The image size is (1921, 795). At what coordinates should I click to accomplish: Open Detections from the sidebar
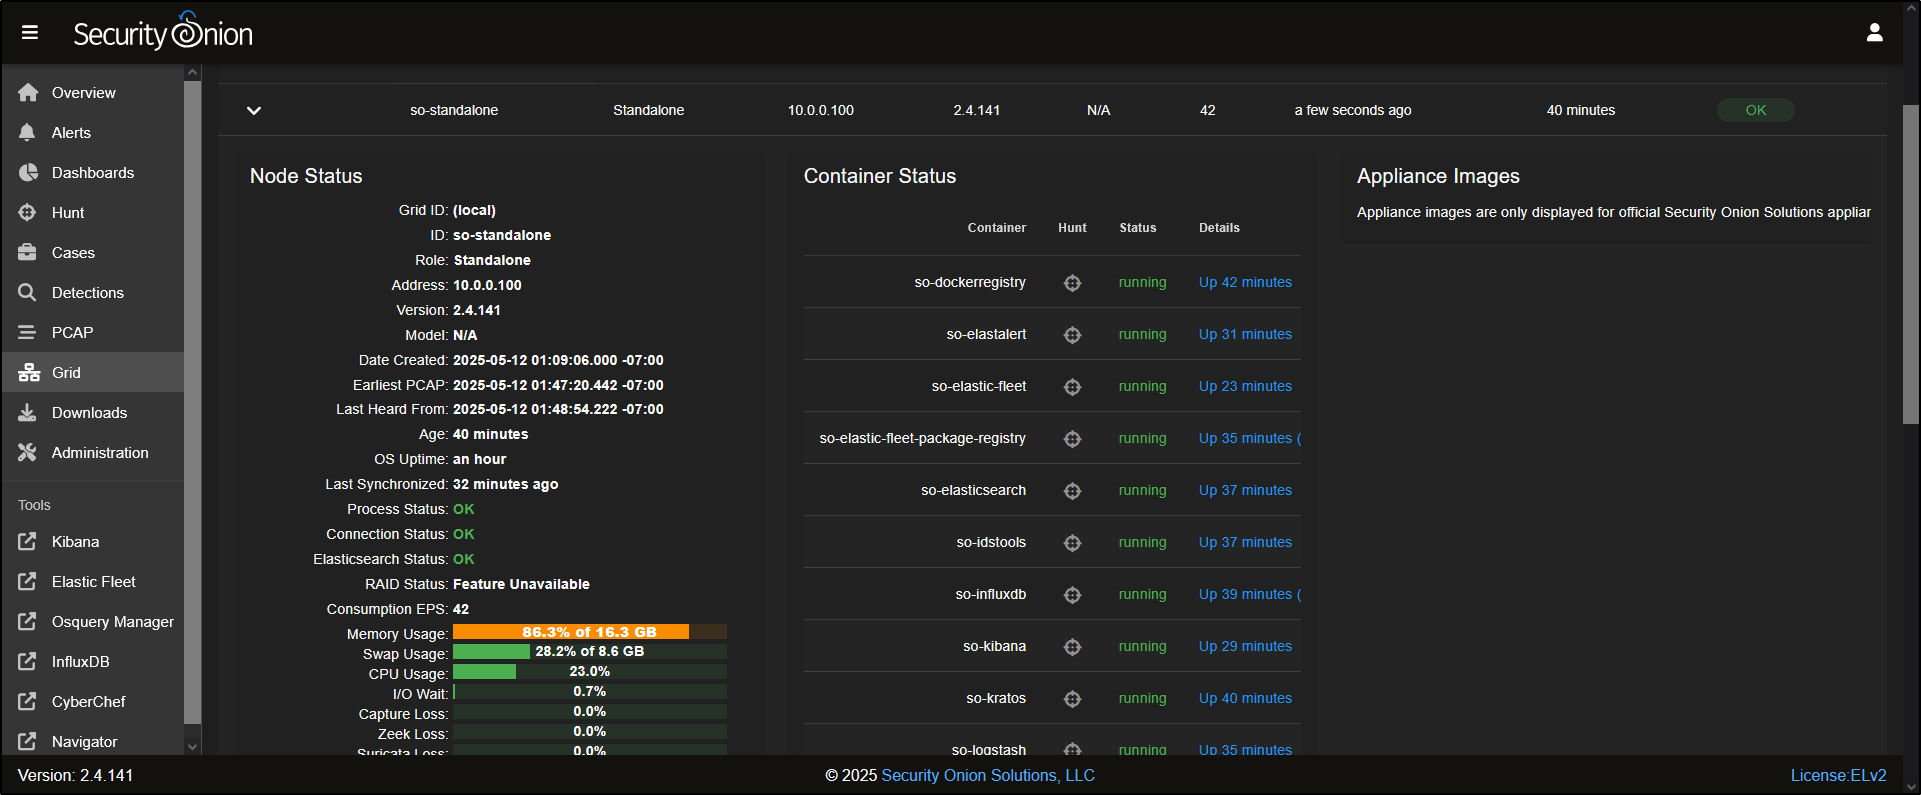[x=87, y=293]
